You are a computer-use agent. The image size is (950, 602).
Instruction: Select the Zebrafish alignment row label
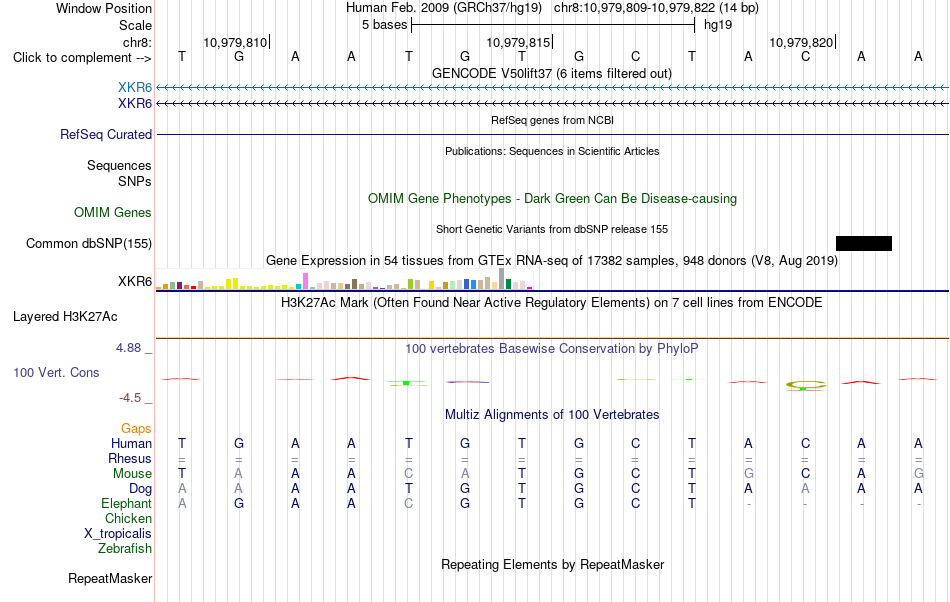125,548
